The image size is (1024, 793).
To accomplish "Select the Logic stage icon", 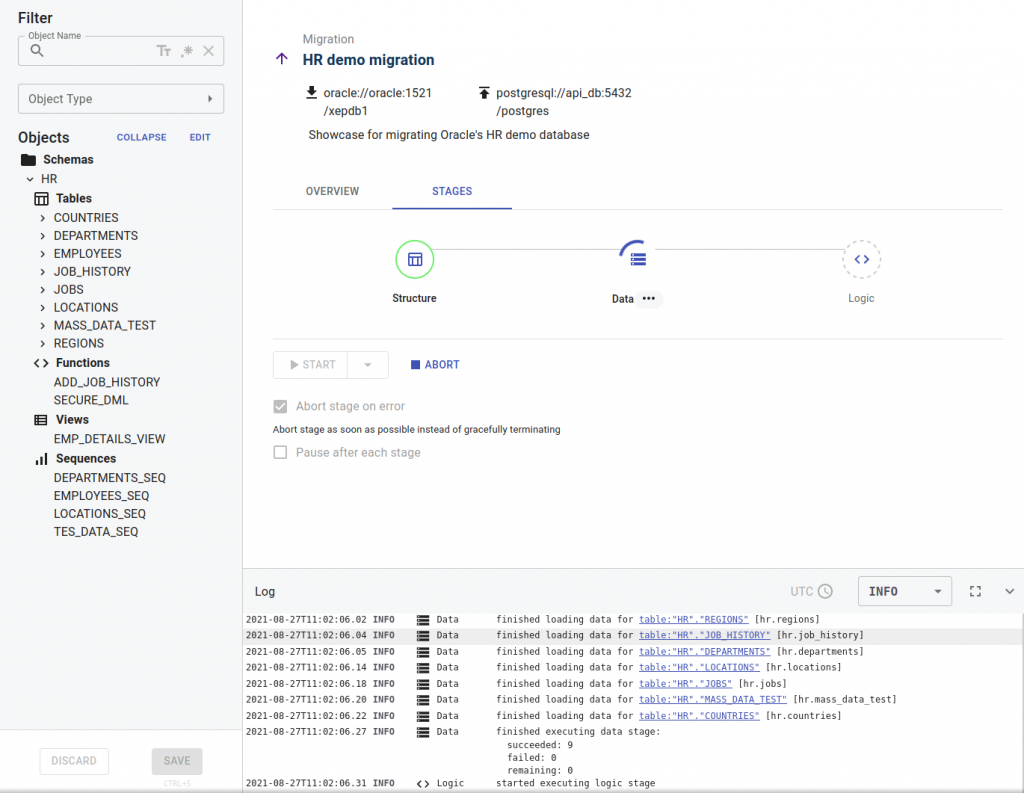I will (861, 259).
